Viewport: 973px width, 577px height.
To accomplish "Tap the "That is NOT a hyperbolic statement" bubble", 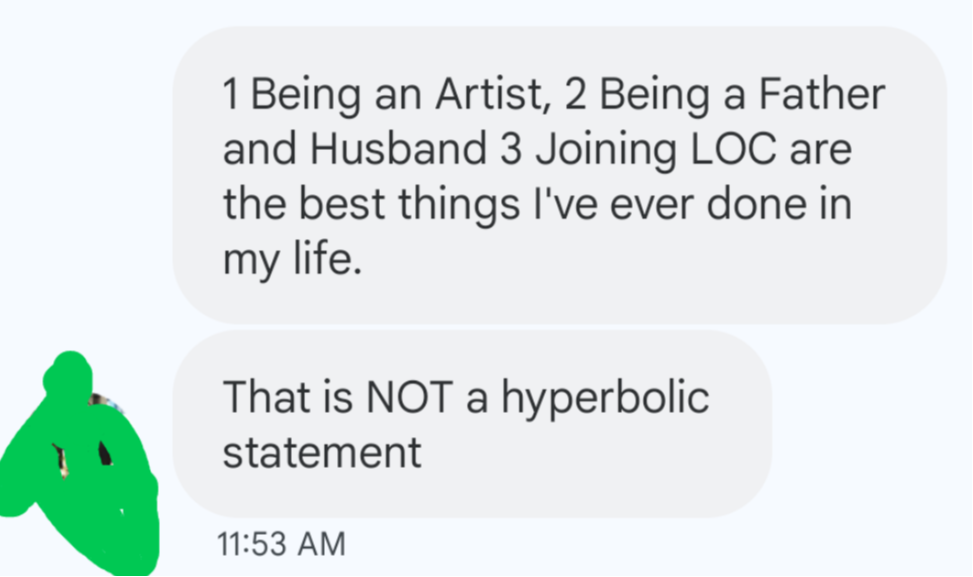I will click(x=472, y=424).
